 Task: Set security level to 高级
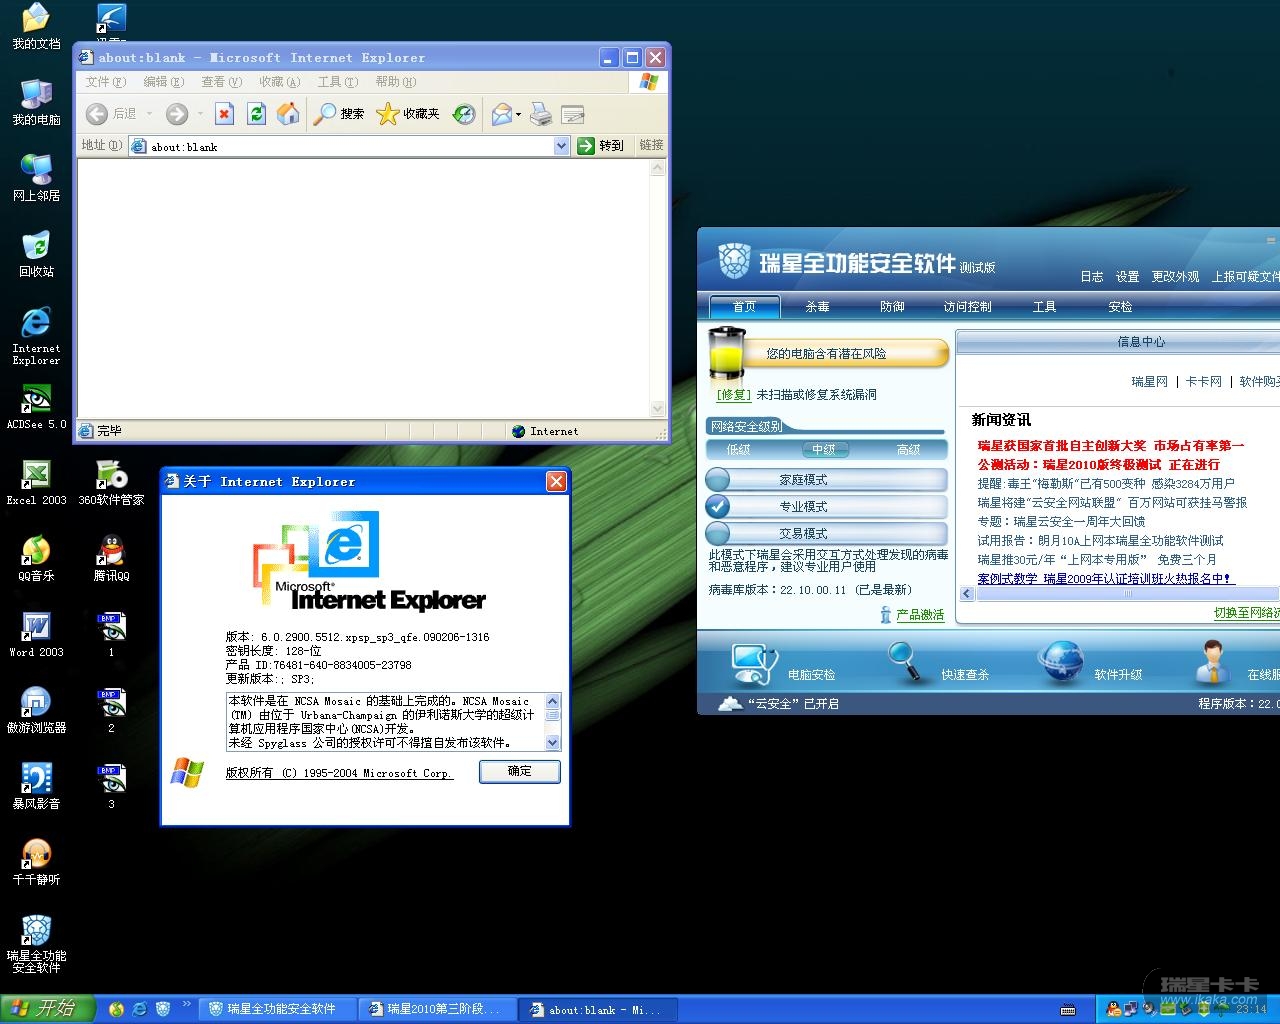[909, 450]
